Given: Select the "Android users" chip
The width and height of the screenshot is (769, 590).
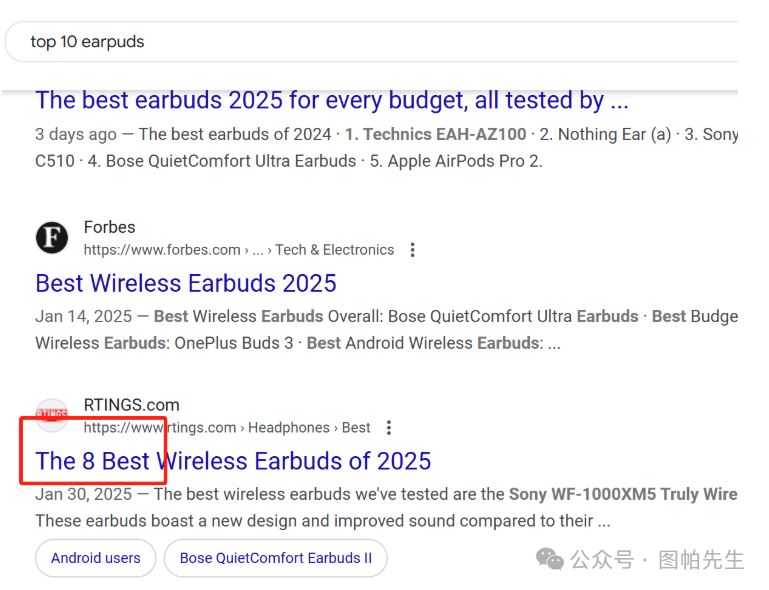Looking at the screenshot, I should point(96,558).
